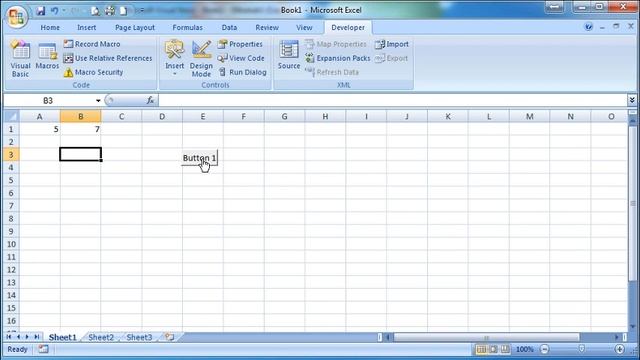Click Print Preview in Quick Access Toolbar
640x360 pixels.
pyautogui.click(x=95, y=11)
